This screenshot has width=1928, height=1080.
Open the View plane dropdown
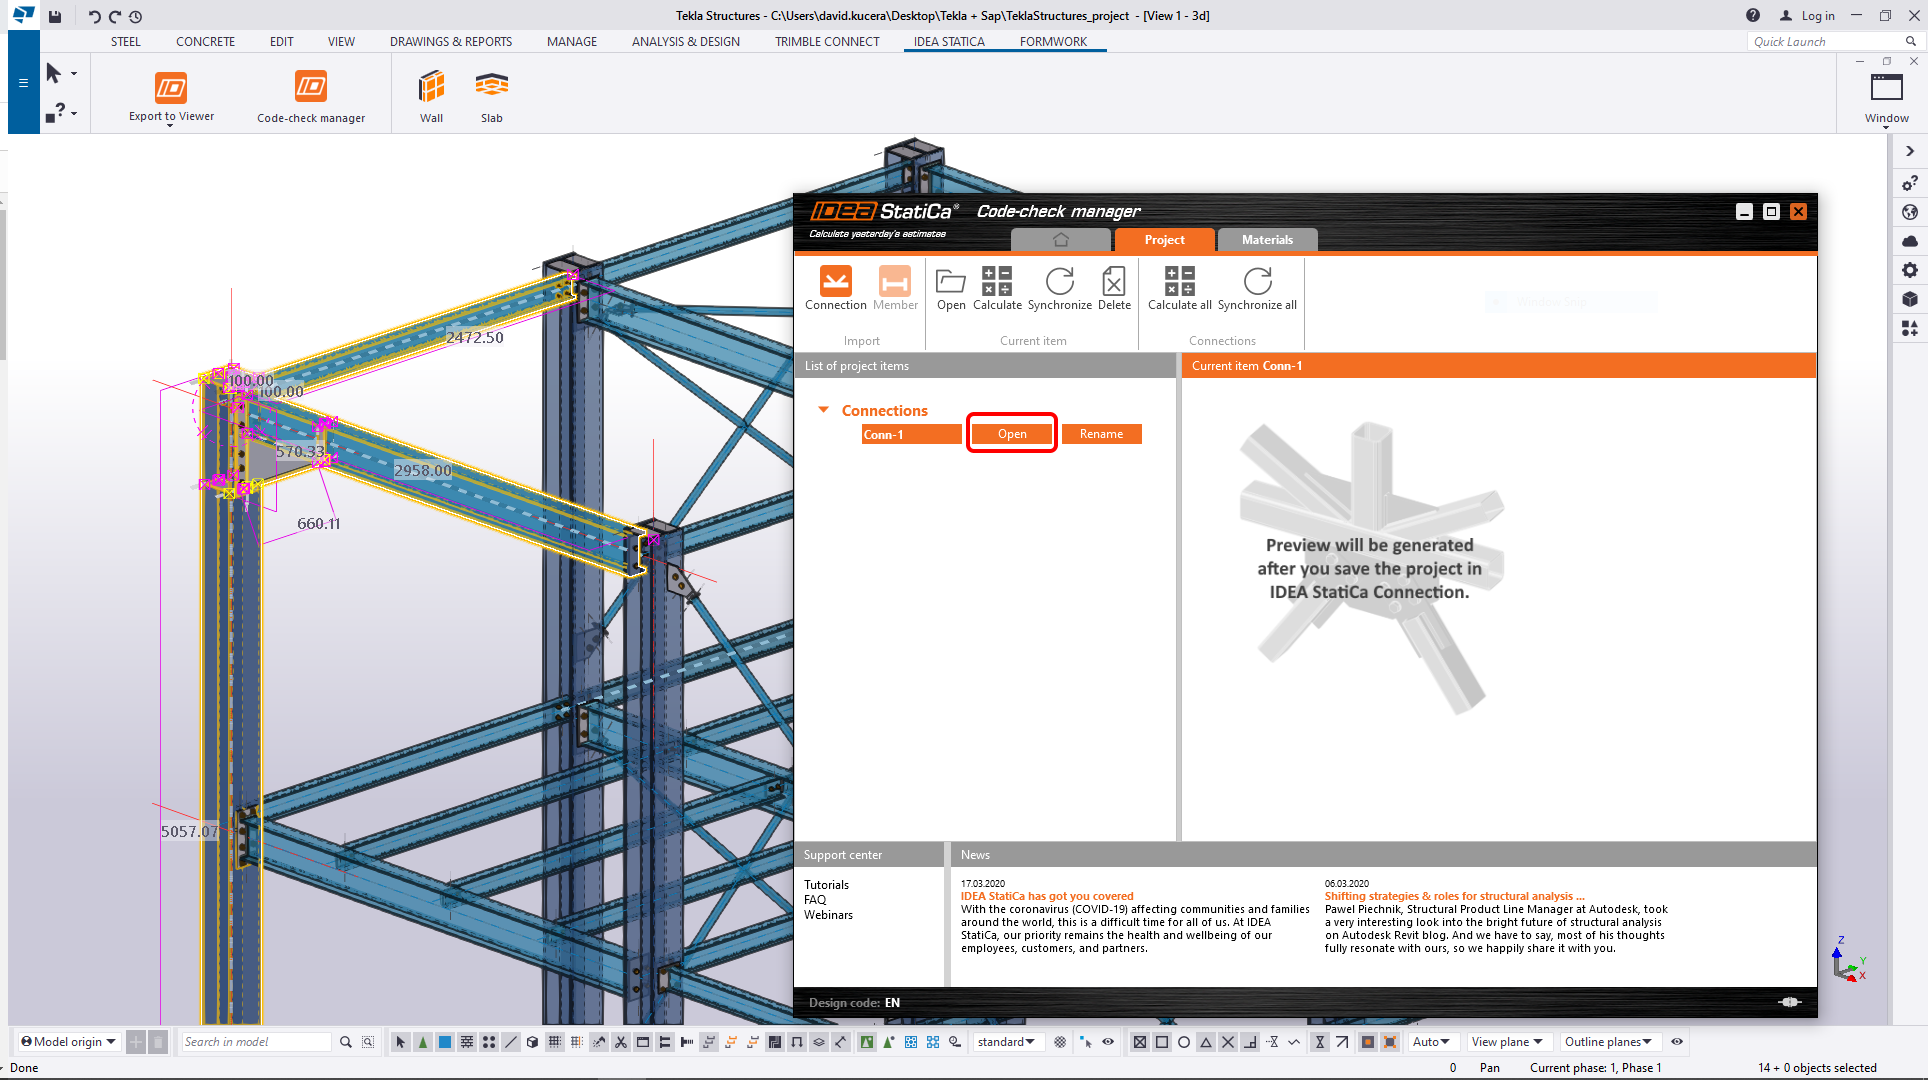(1508, 1041)
